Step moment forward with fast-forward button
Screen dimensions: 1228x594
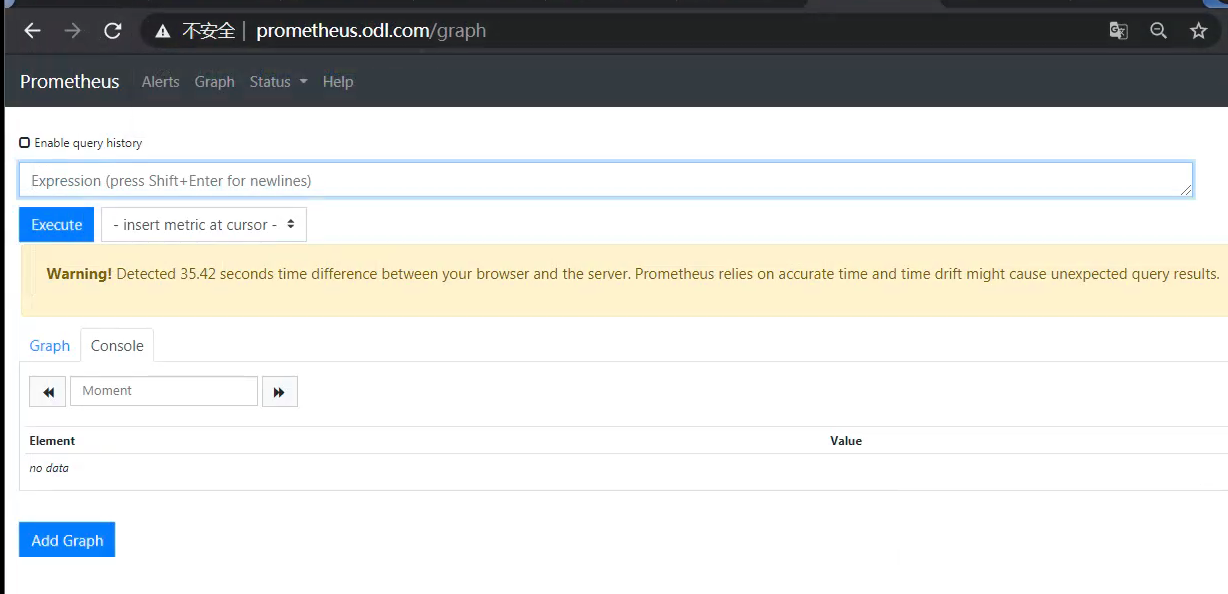click(280, 391)
